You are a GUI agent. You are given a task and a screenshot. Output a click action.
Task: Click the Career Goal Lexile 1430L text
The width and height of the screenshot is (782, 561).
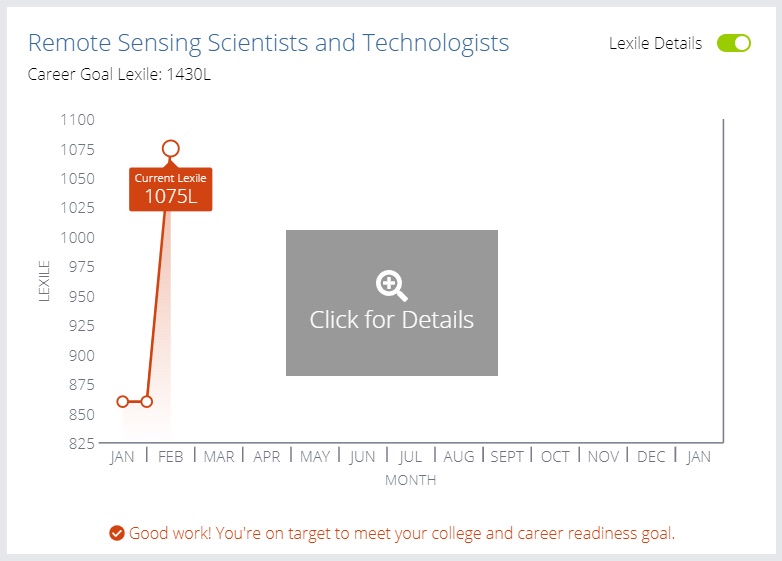click(119, 74)
